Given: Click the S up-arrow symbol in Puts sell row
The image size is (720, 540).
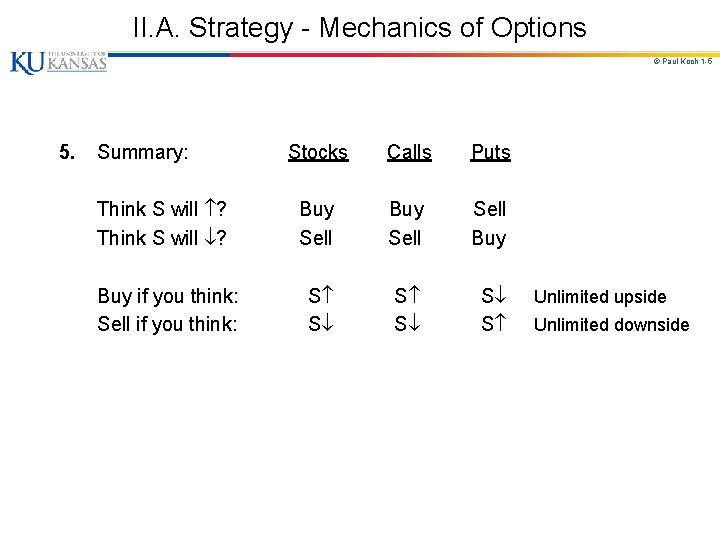Looking at the screenshot, I should pos(493,324).
